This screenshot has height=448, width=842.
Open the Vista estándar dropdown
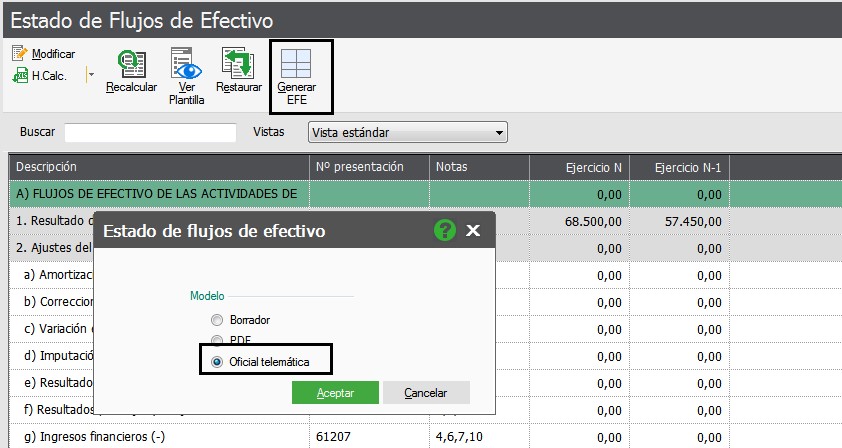point(408,132)
